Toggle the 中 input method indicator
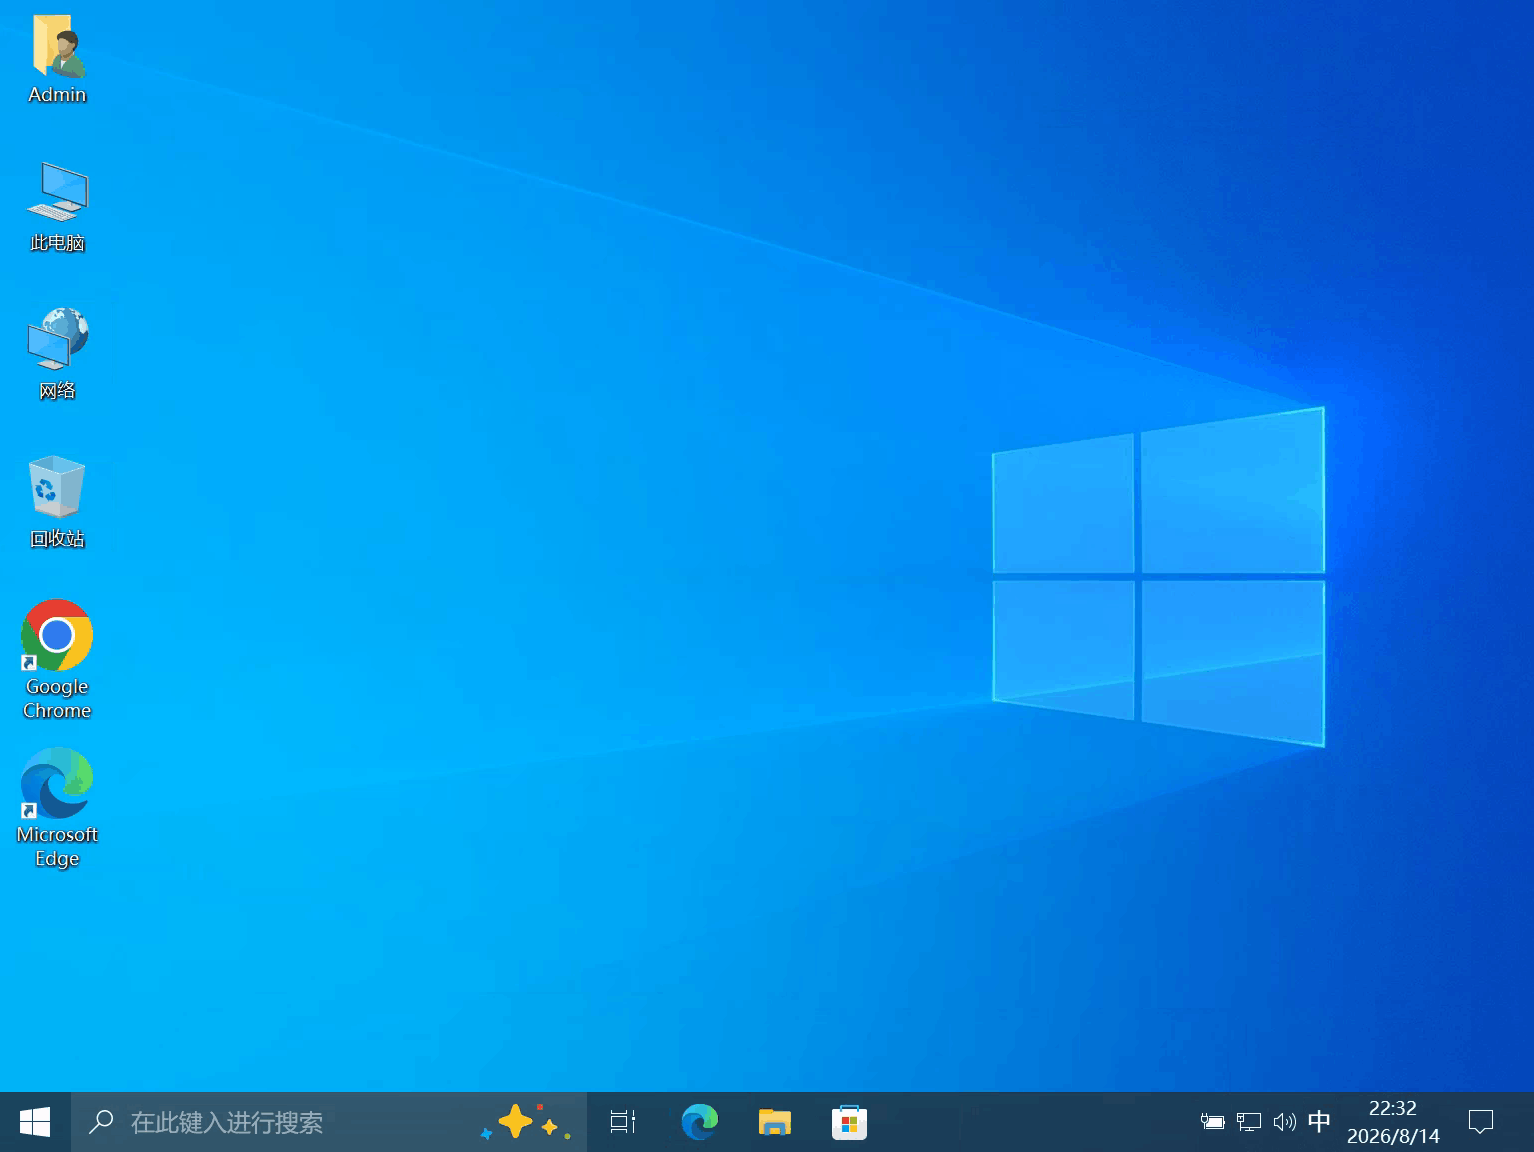 point(1319,1122)
